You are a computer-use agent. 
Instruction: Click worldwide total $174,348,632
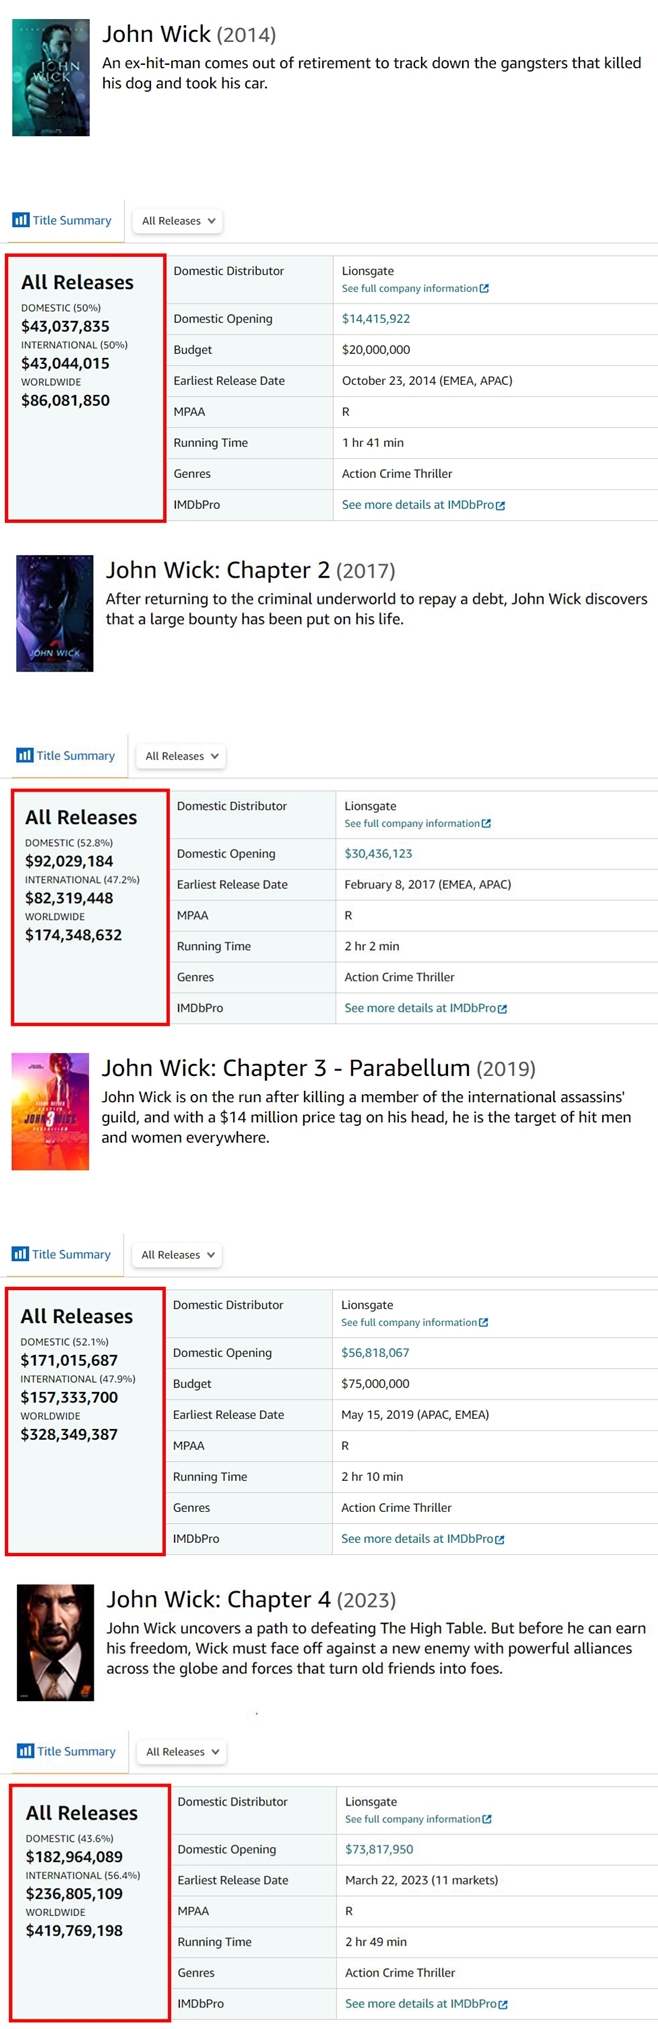point(73,936)
